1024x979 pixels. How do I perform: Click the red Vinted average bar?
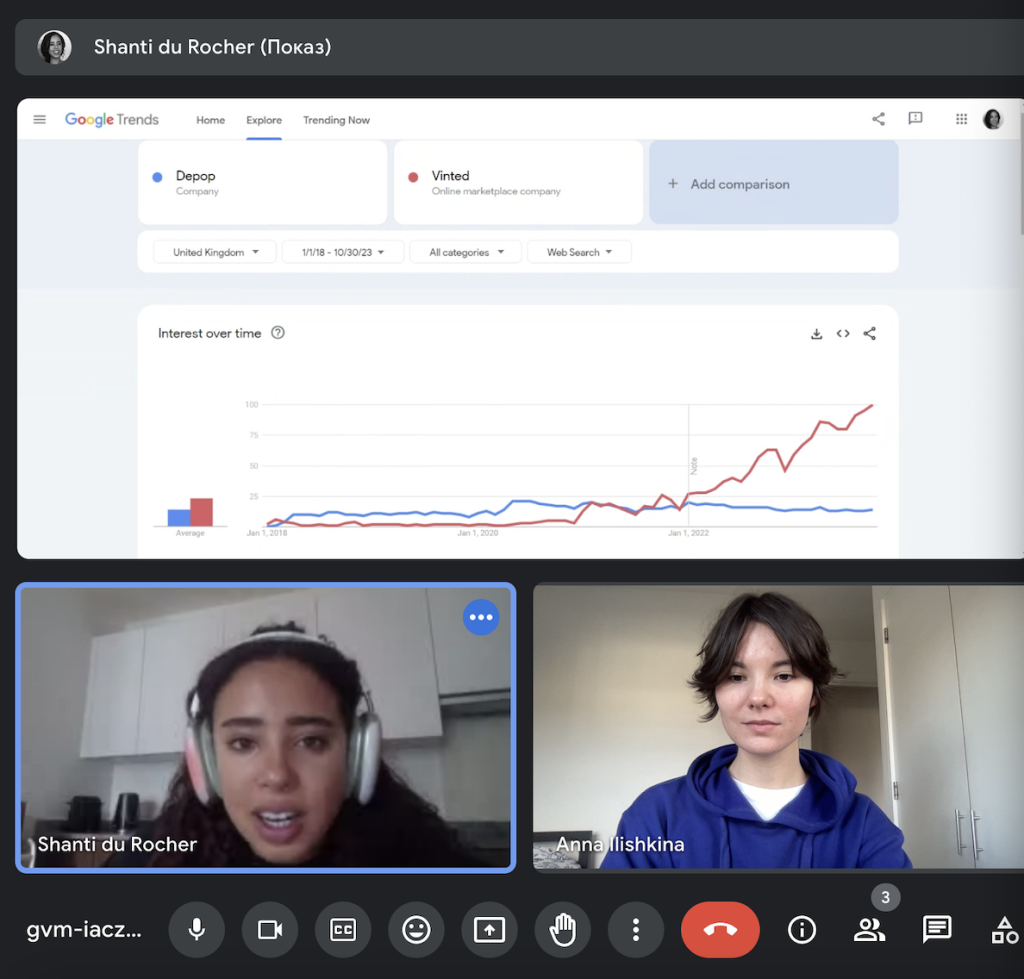pos(201,512)
